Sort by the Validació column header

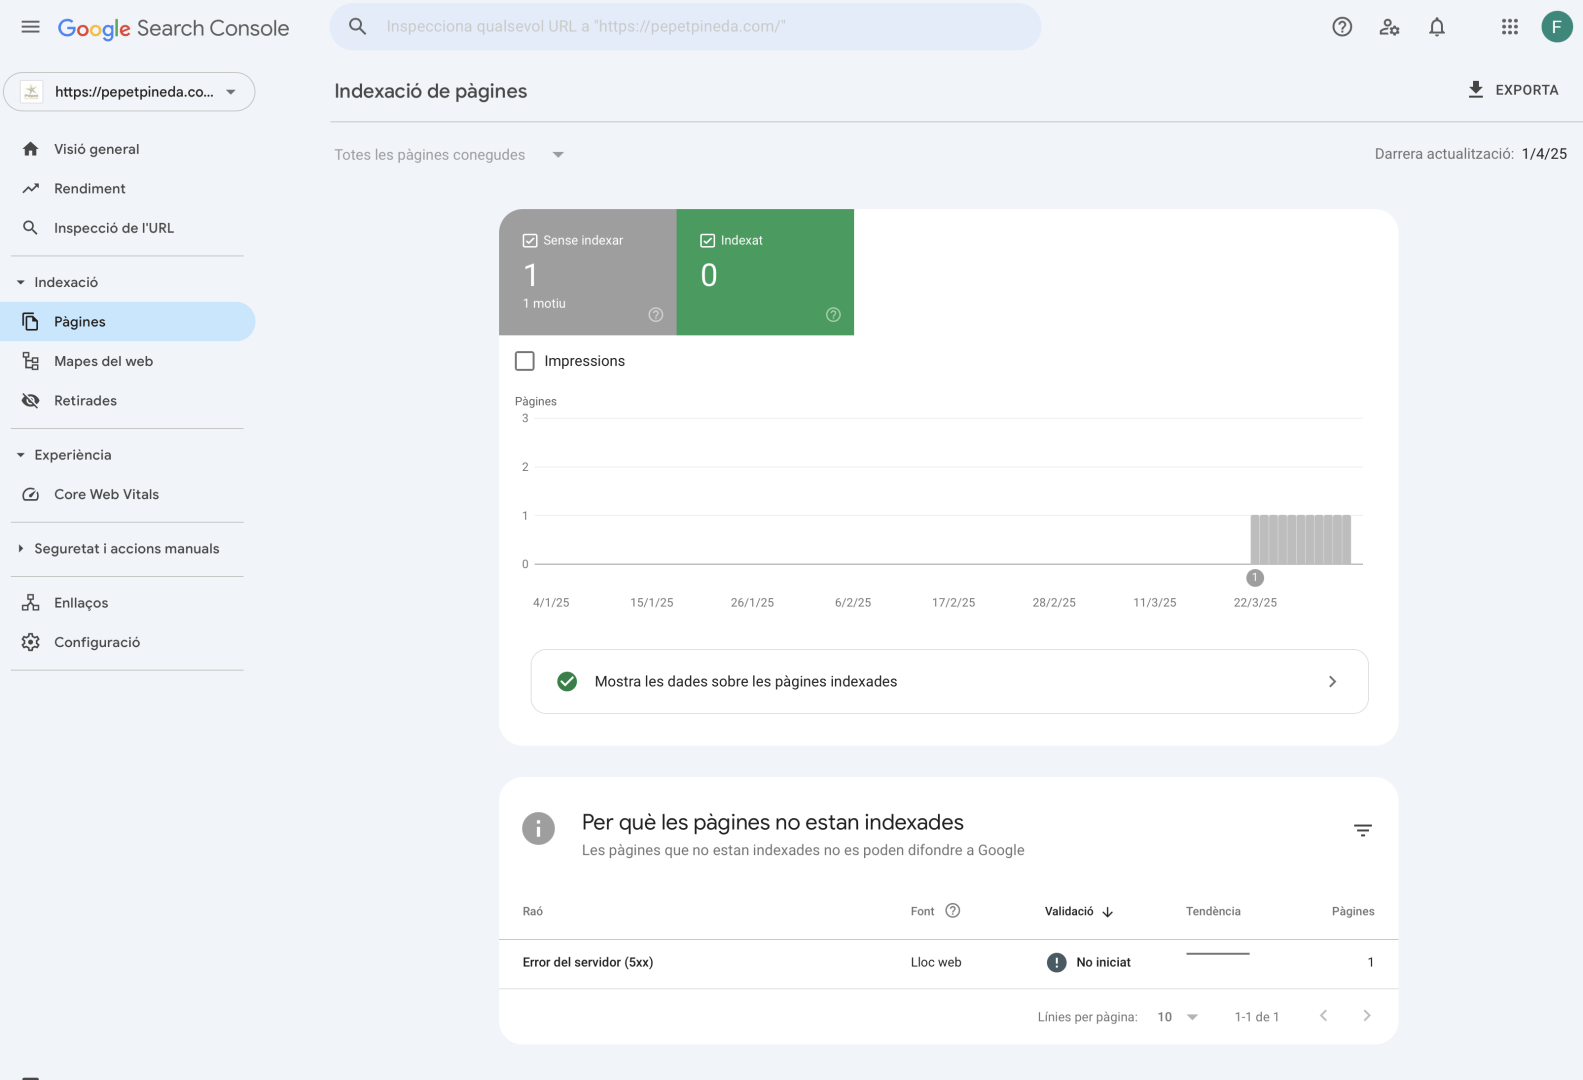(1069, 911)
